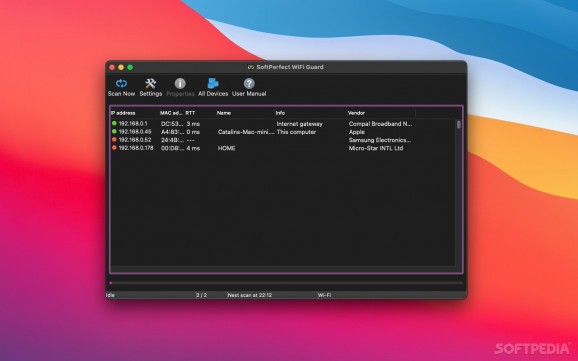Viewport: 578px width, 361px height.
Task: Click the 3 ms RTT value
Action: pos(193,124)
